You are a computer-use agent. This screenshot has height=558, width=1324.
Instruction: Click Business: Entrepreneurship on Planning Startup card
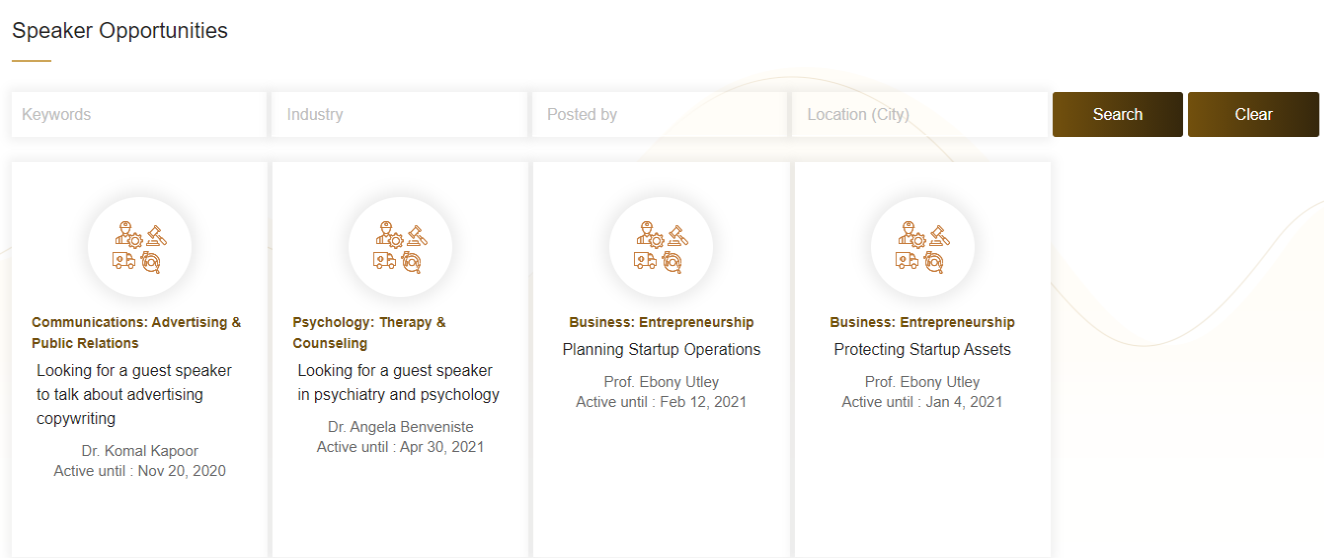point(661,322)
